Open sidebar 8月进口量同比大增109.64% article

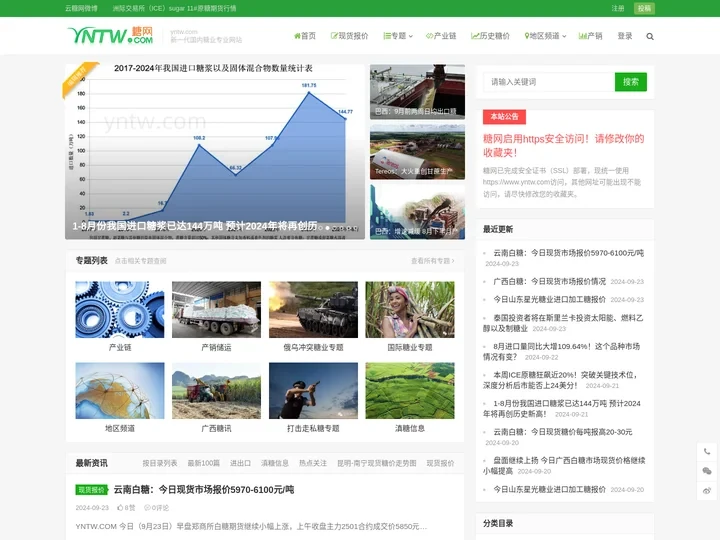click(562, 351)
